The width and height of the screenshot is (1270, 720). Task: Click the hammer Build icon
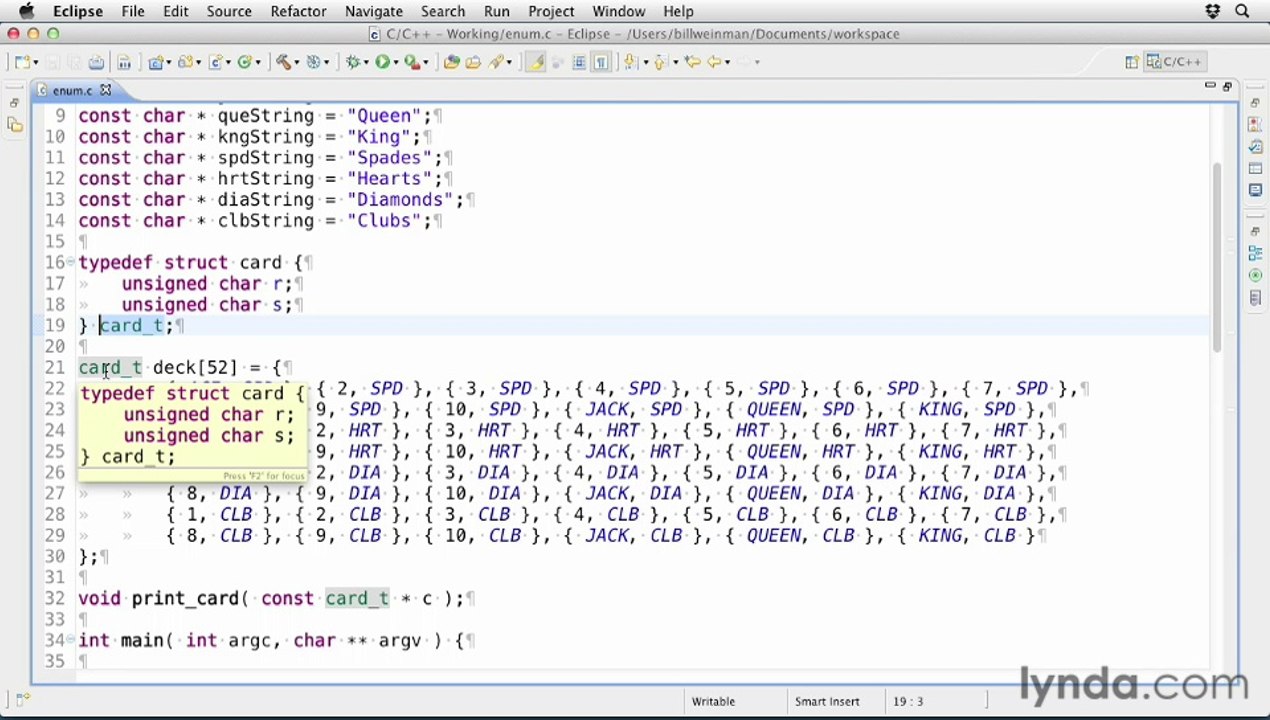tap(285, 62)
